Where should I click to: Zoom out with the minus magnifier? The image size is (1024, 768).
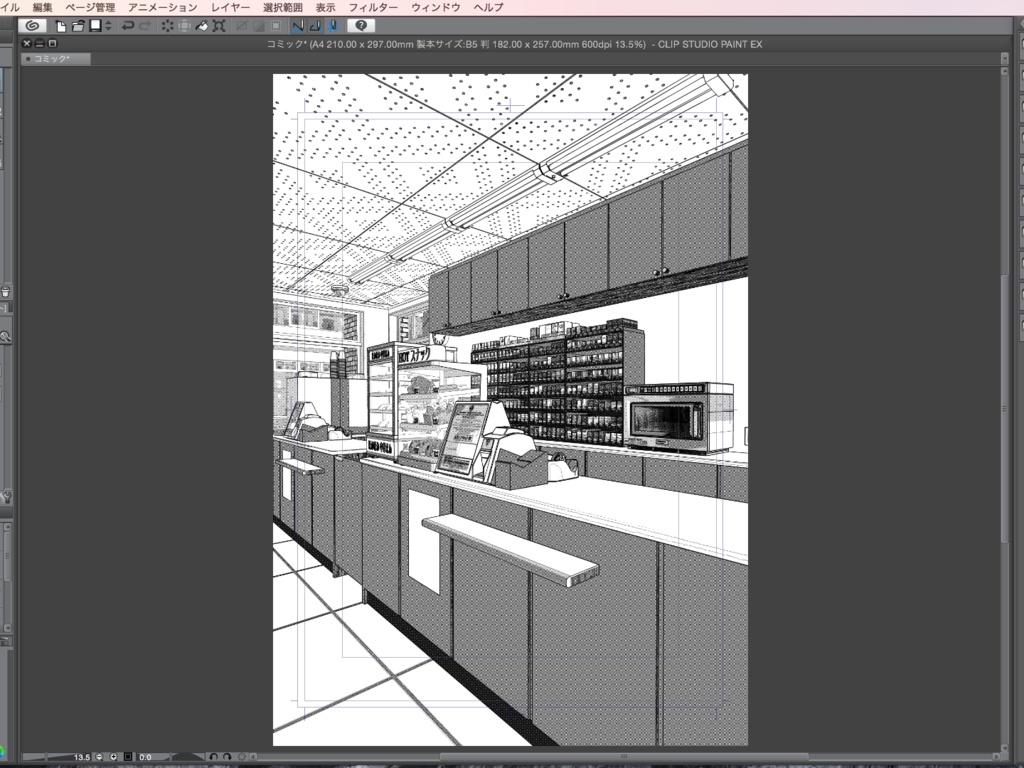[x=99, y=757]
